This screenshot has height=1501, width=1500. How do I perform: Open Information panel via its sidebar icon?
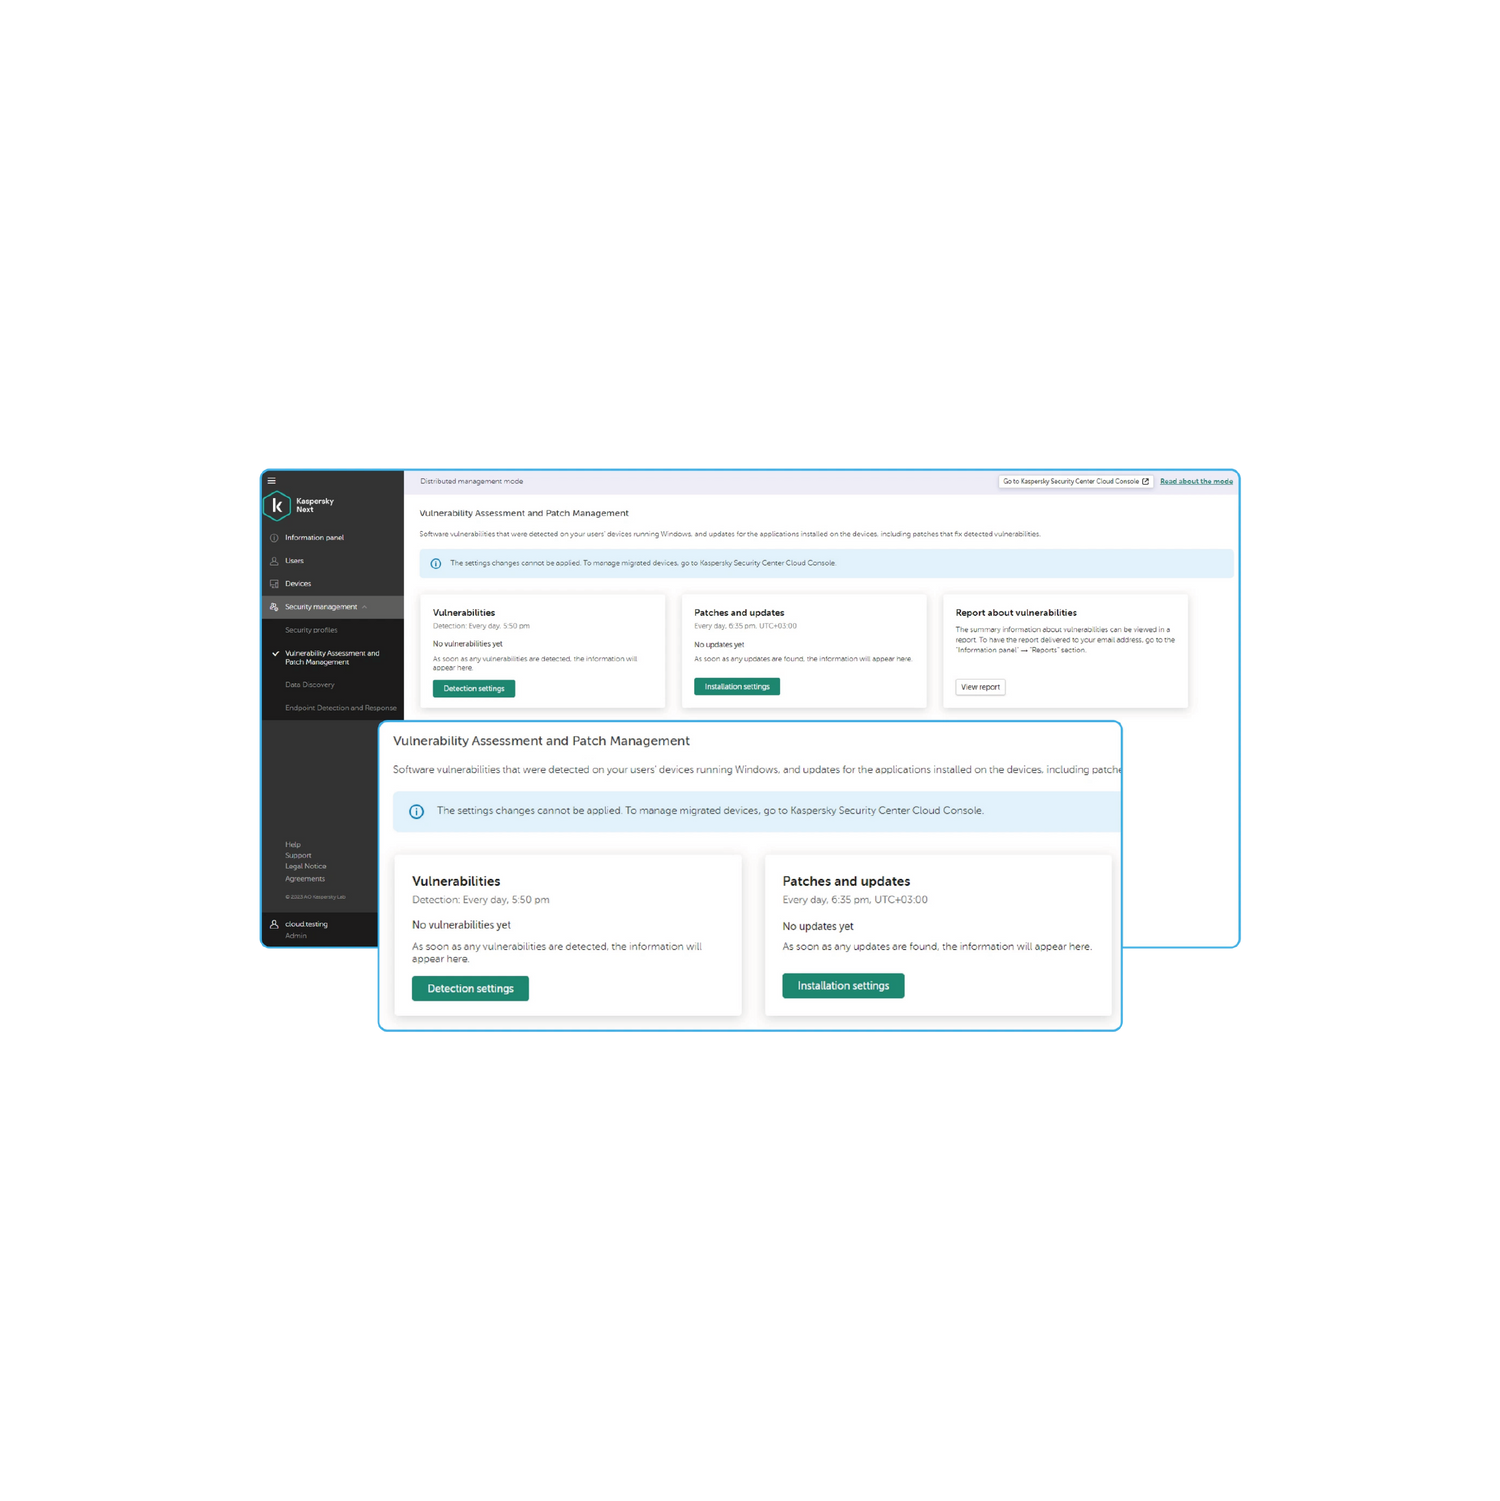(x=274, y=538)
